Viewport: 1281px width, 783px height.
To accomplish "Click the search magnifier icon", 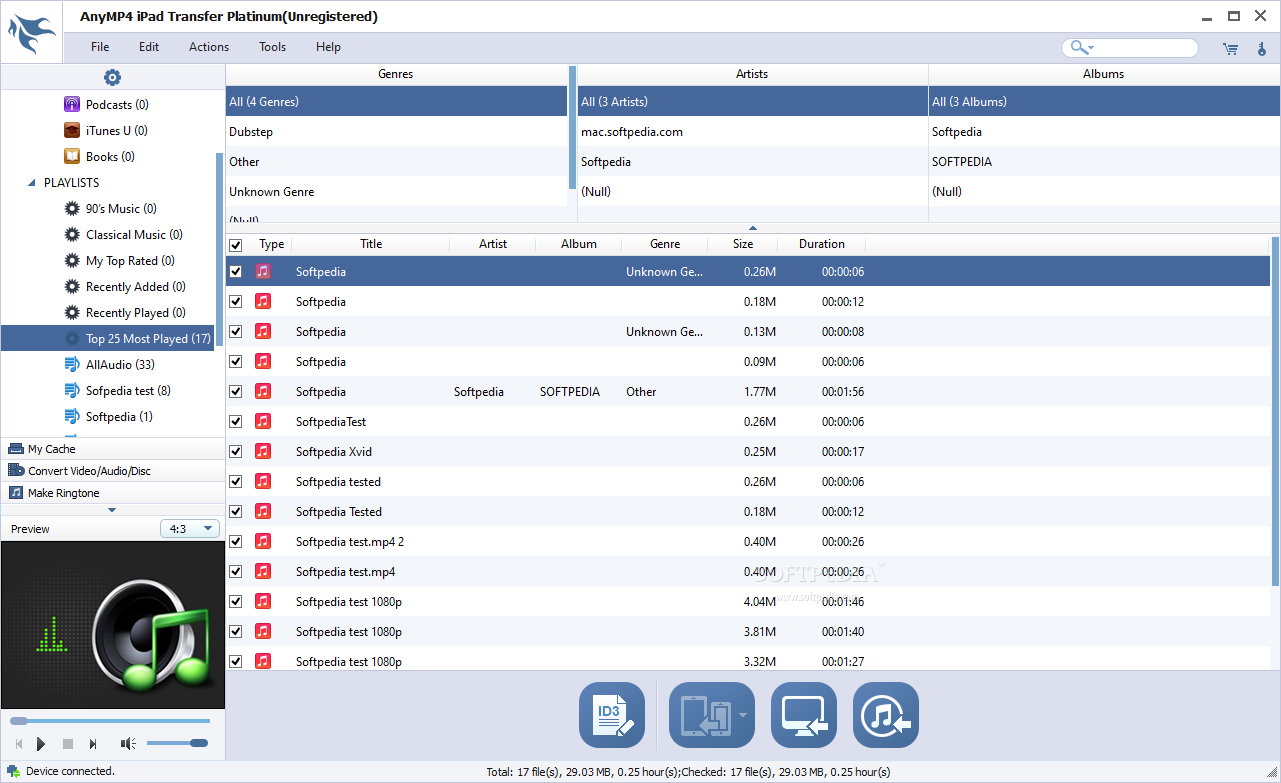I will (1077, 47).
